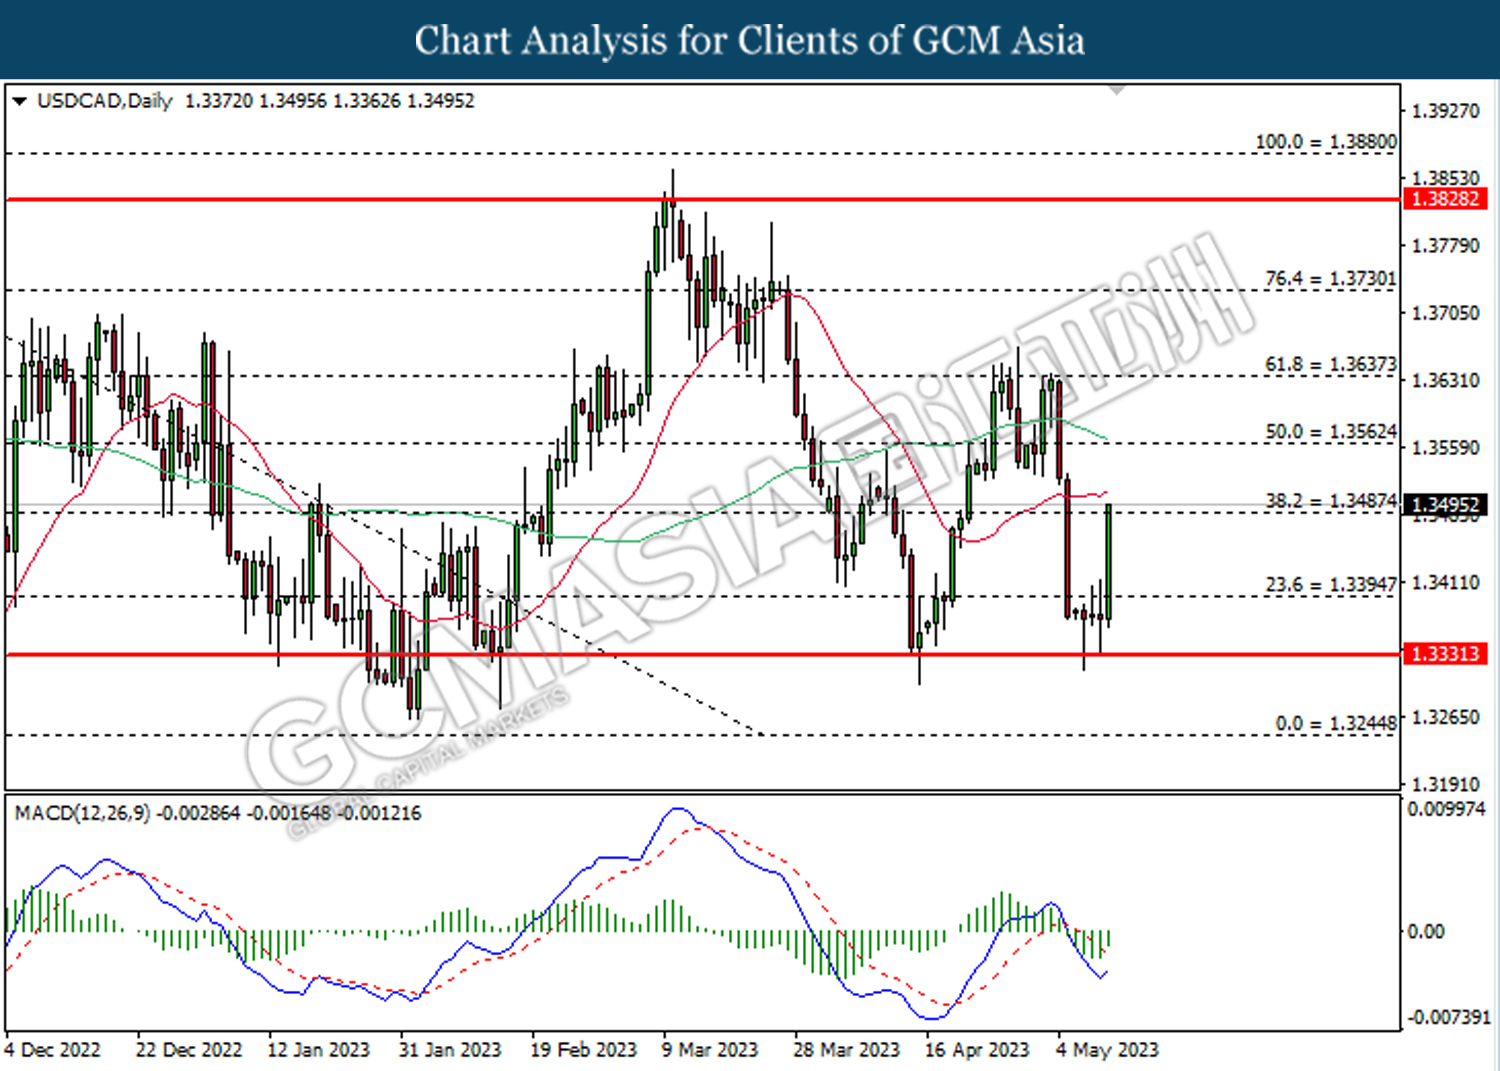Select the 0.009974 MACD axis label
This screenshot has width=1500, height=1071.
pyautogui.click(x=1446, y=809)
